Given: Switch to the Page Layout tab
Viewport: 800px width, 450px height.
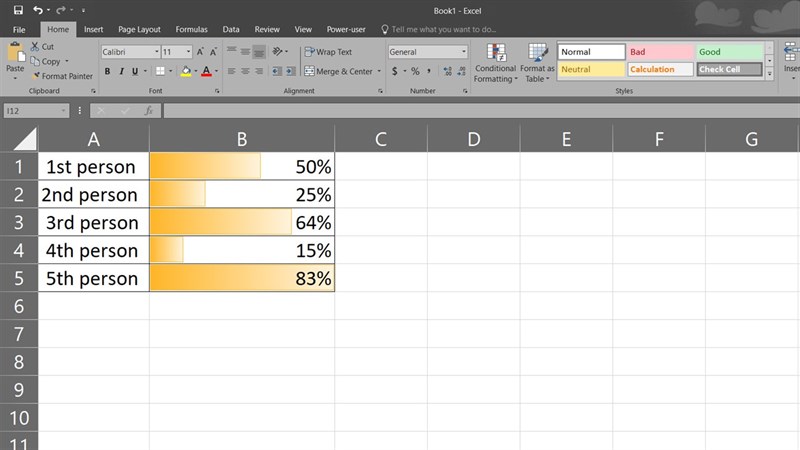Looking at the screenshot, I should coord(139,30).
